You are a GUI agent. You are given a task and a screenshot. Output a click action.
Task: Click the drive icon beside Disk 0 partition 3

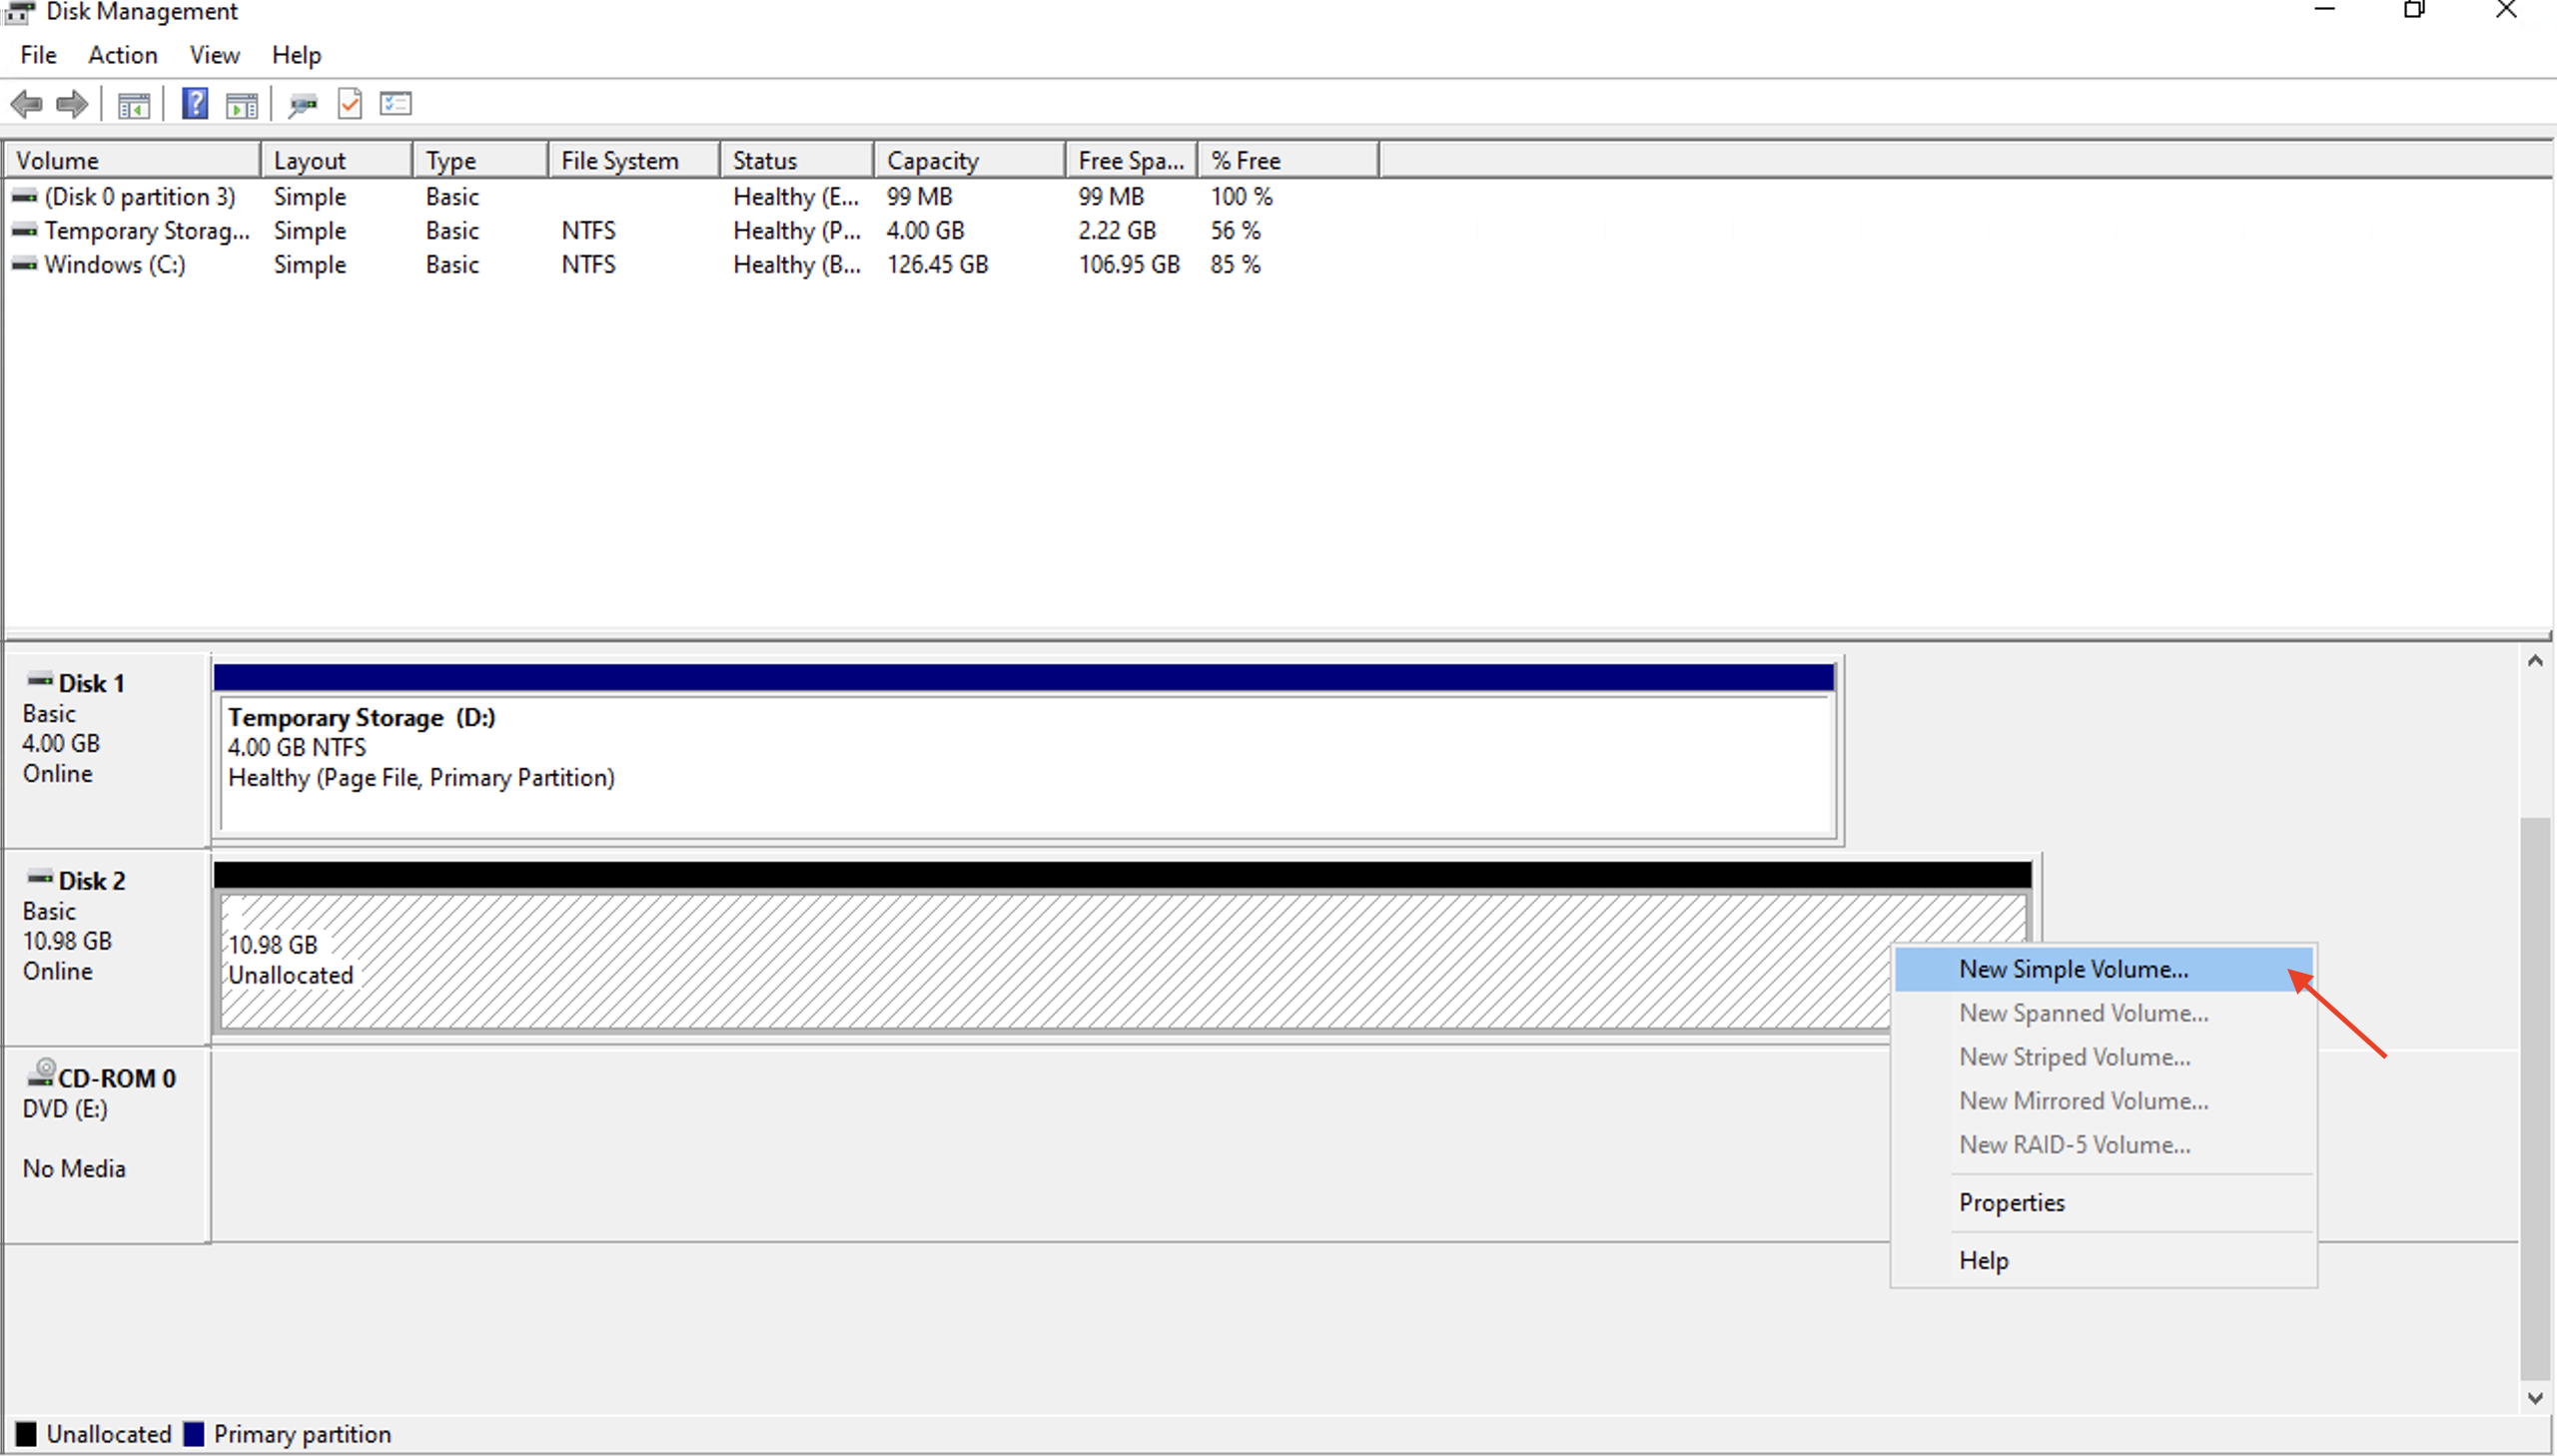click(25, 197)
